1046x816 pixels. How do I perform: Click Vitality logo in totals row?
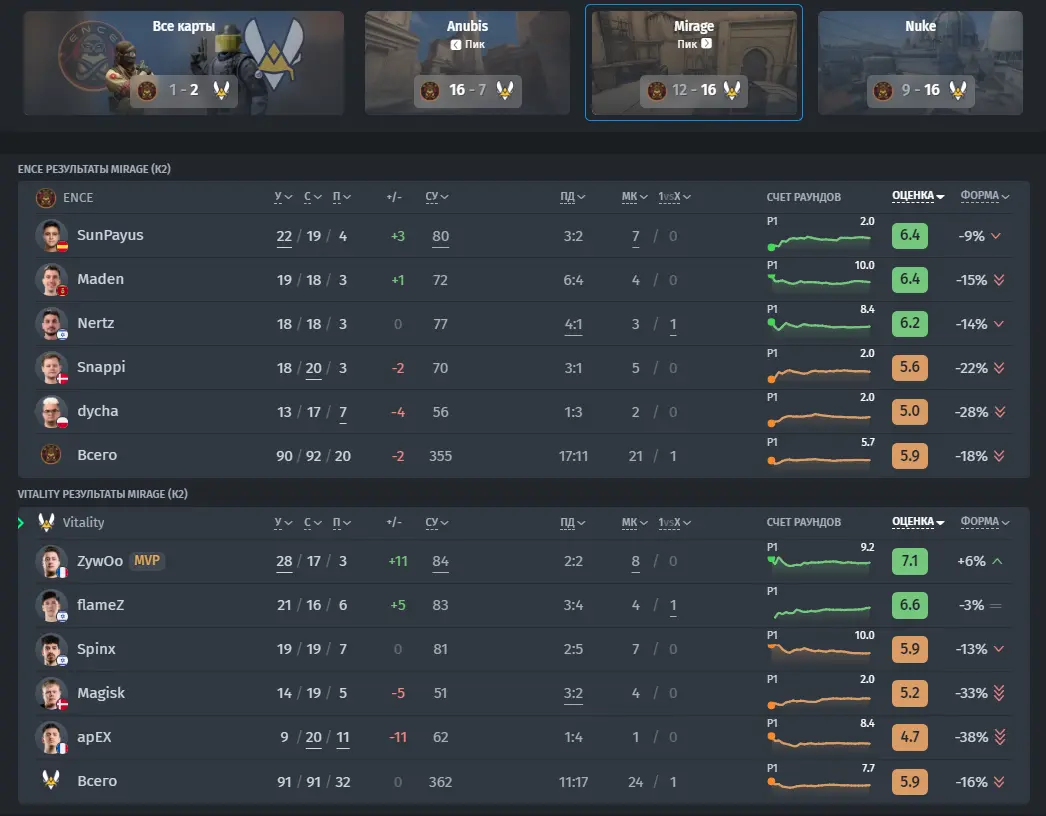click(51, 779)
